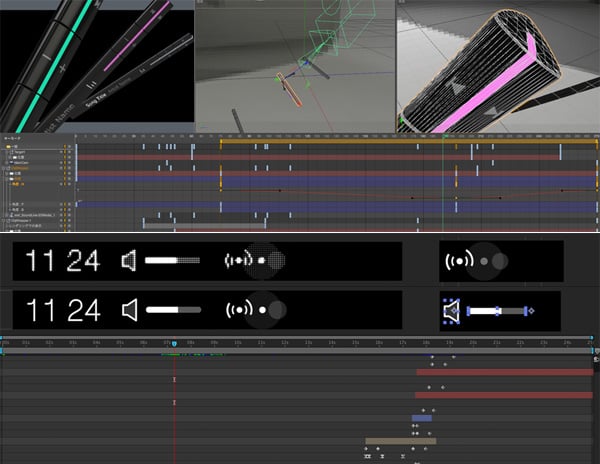600x464 pixels.
Task: Click the folder icon on the first outliner row
Action: [8, 146]
